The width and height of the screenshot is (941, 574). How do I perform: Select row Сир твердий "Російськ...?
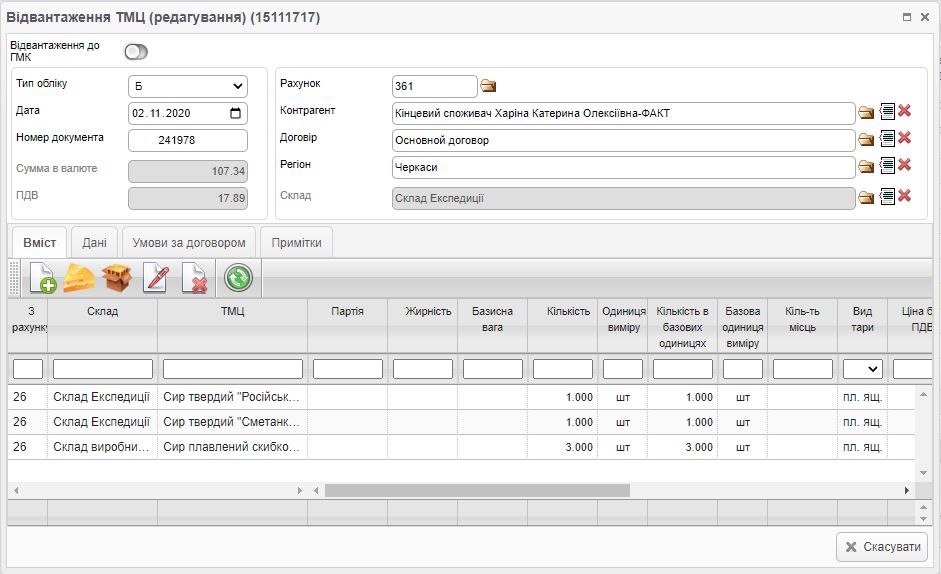pyautogui.click(x=461, y=397)
